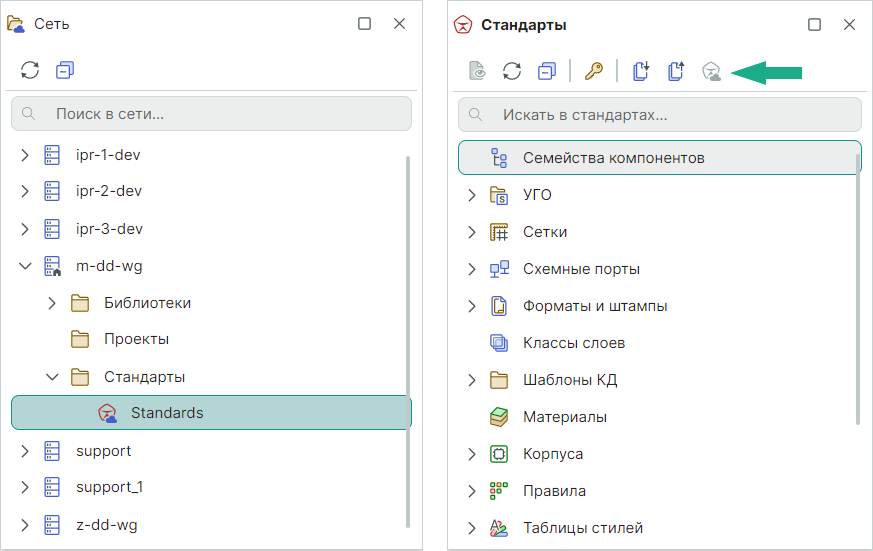Expand the Корпуса node
Viewport: 873px width, 551px height.
(x=472, y=454)
